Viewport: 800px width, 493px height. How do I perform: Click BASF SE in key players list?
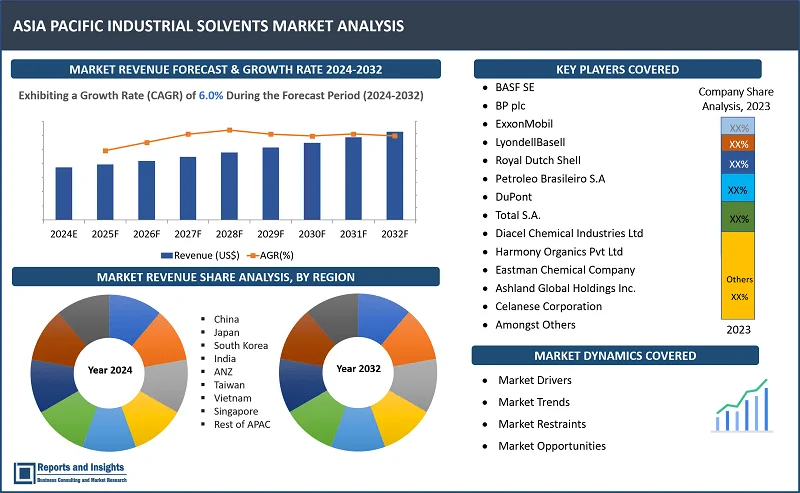pyautogui.click(x=515, y=87)
